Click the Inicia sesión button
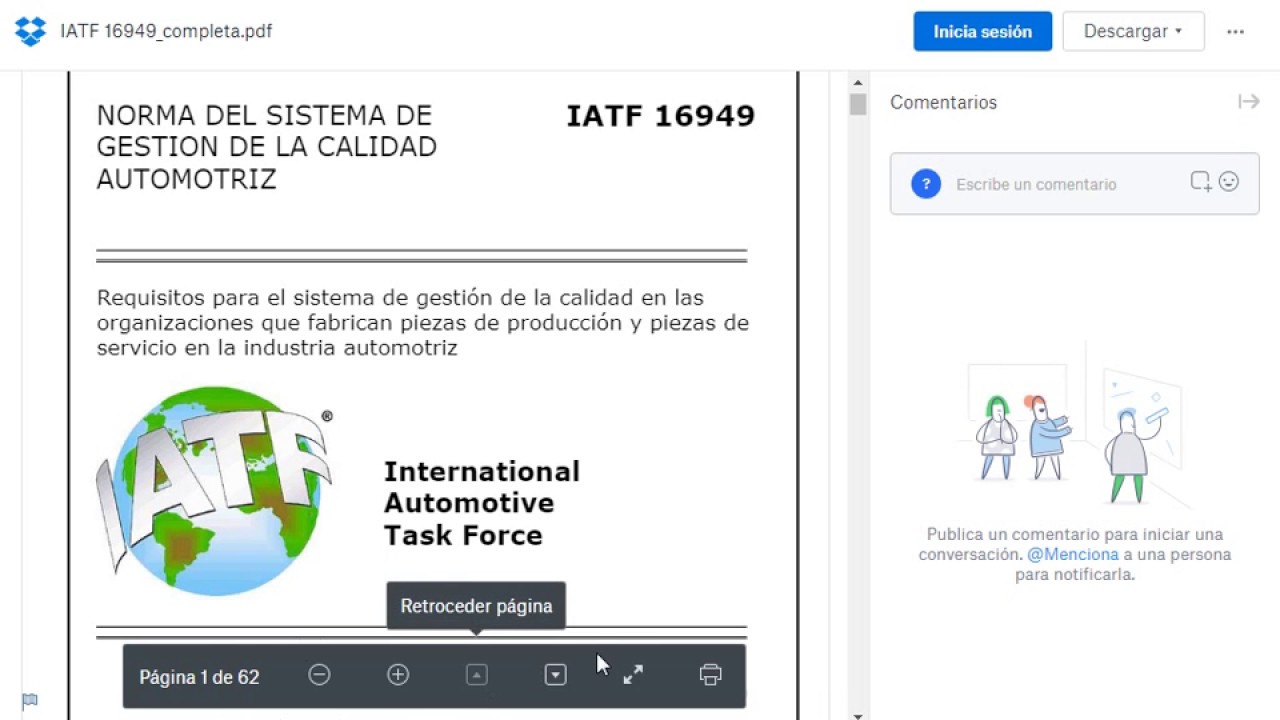The width and height of the screenshot is (1280, 720). (x=982, y=31)
